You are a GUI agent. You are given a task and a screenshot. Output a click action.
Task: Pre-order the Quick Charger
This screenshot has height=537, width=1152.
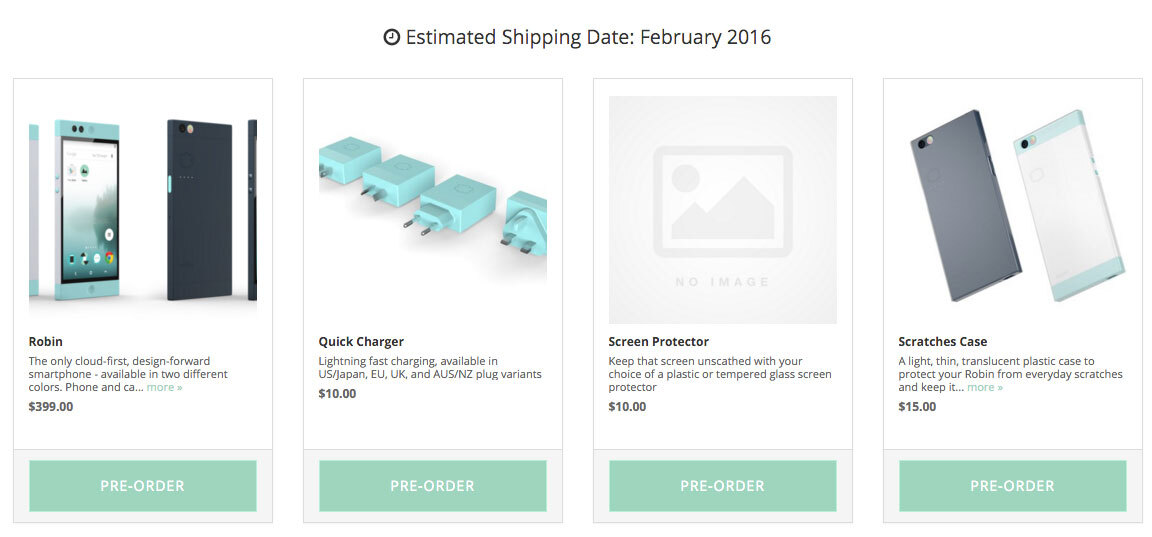coord(433,486)
